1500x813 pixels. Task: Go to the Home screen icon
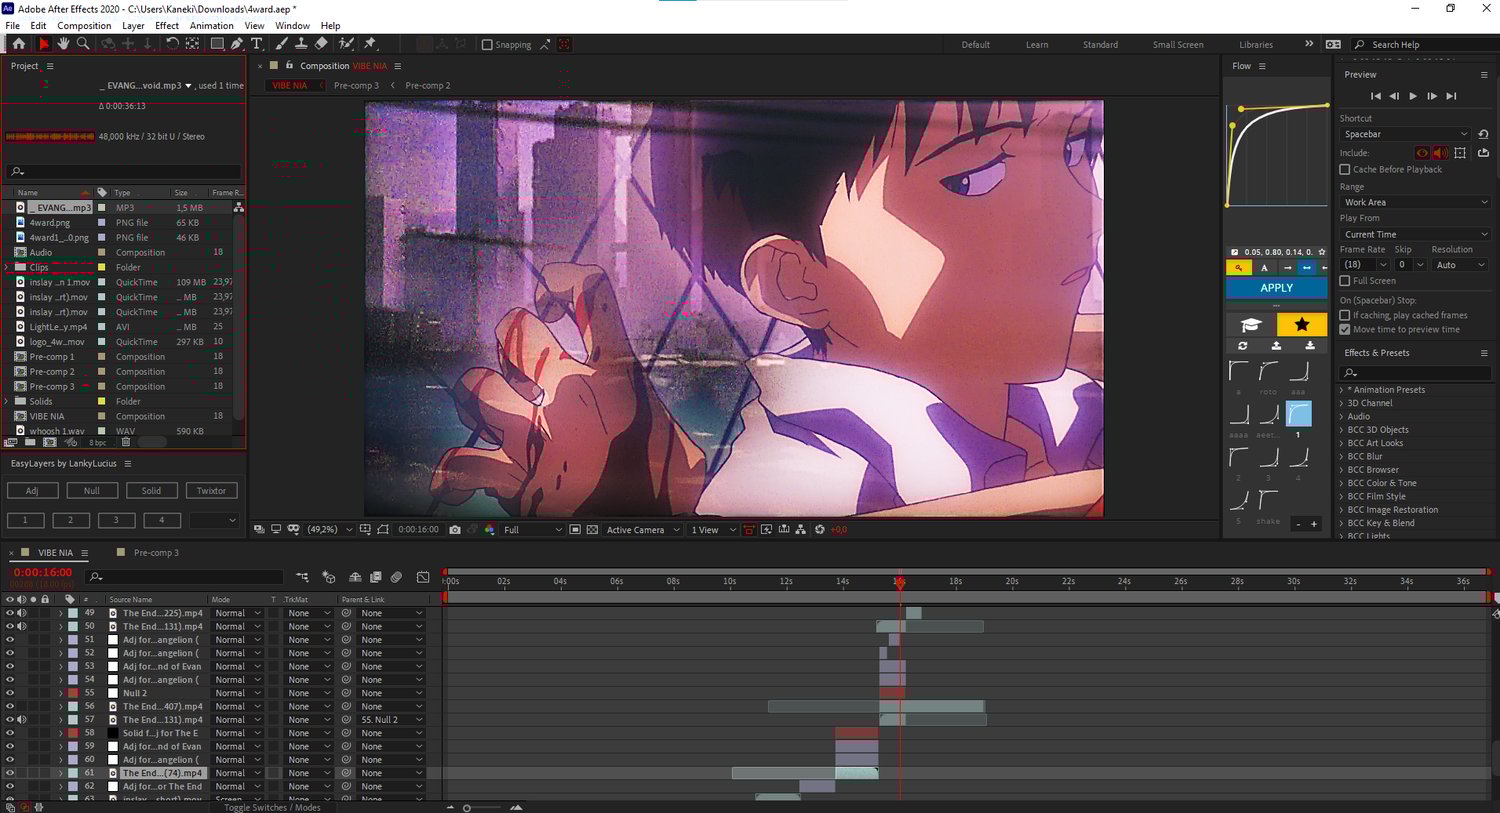click(x=18, y=44)
